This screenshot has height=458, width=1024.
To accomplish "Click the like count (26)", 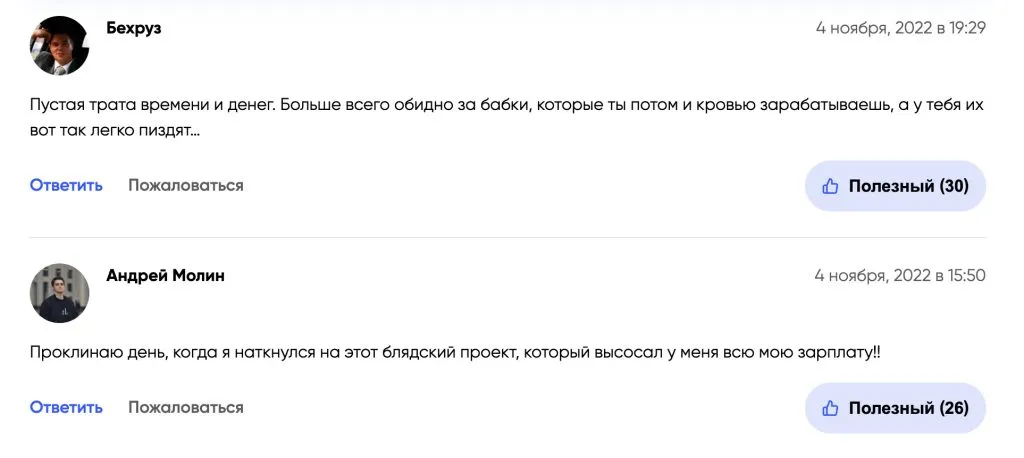I will point(954,408).
